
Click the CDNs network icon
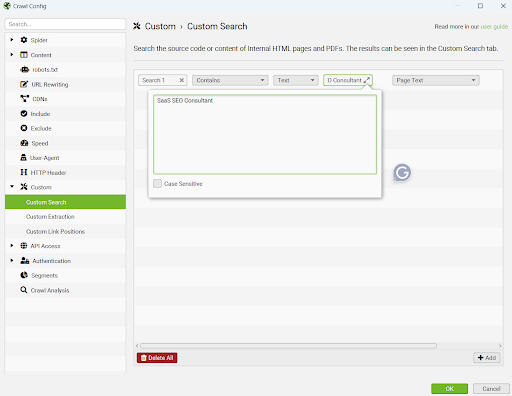coord(25,99)
